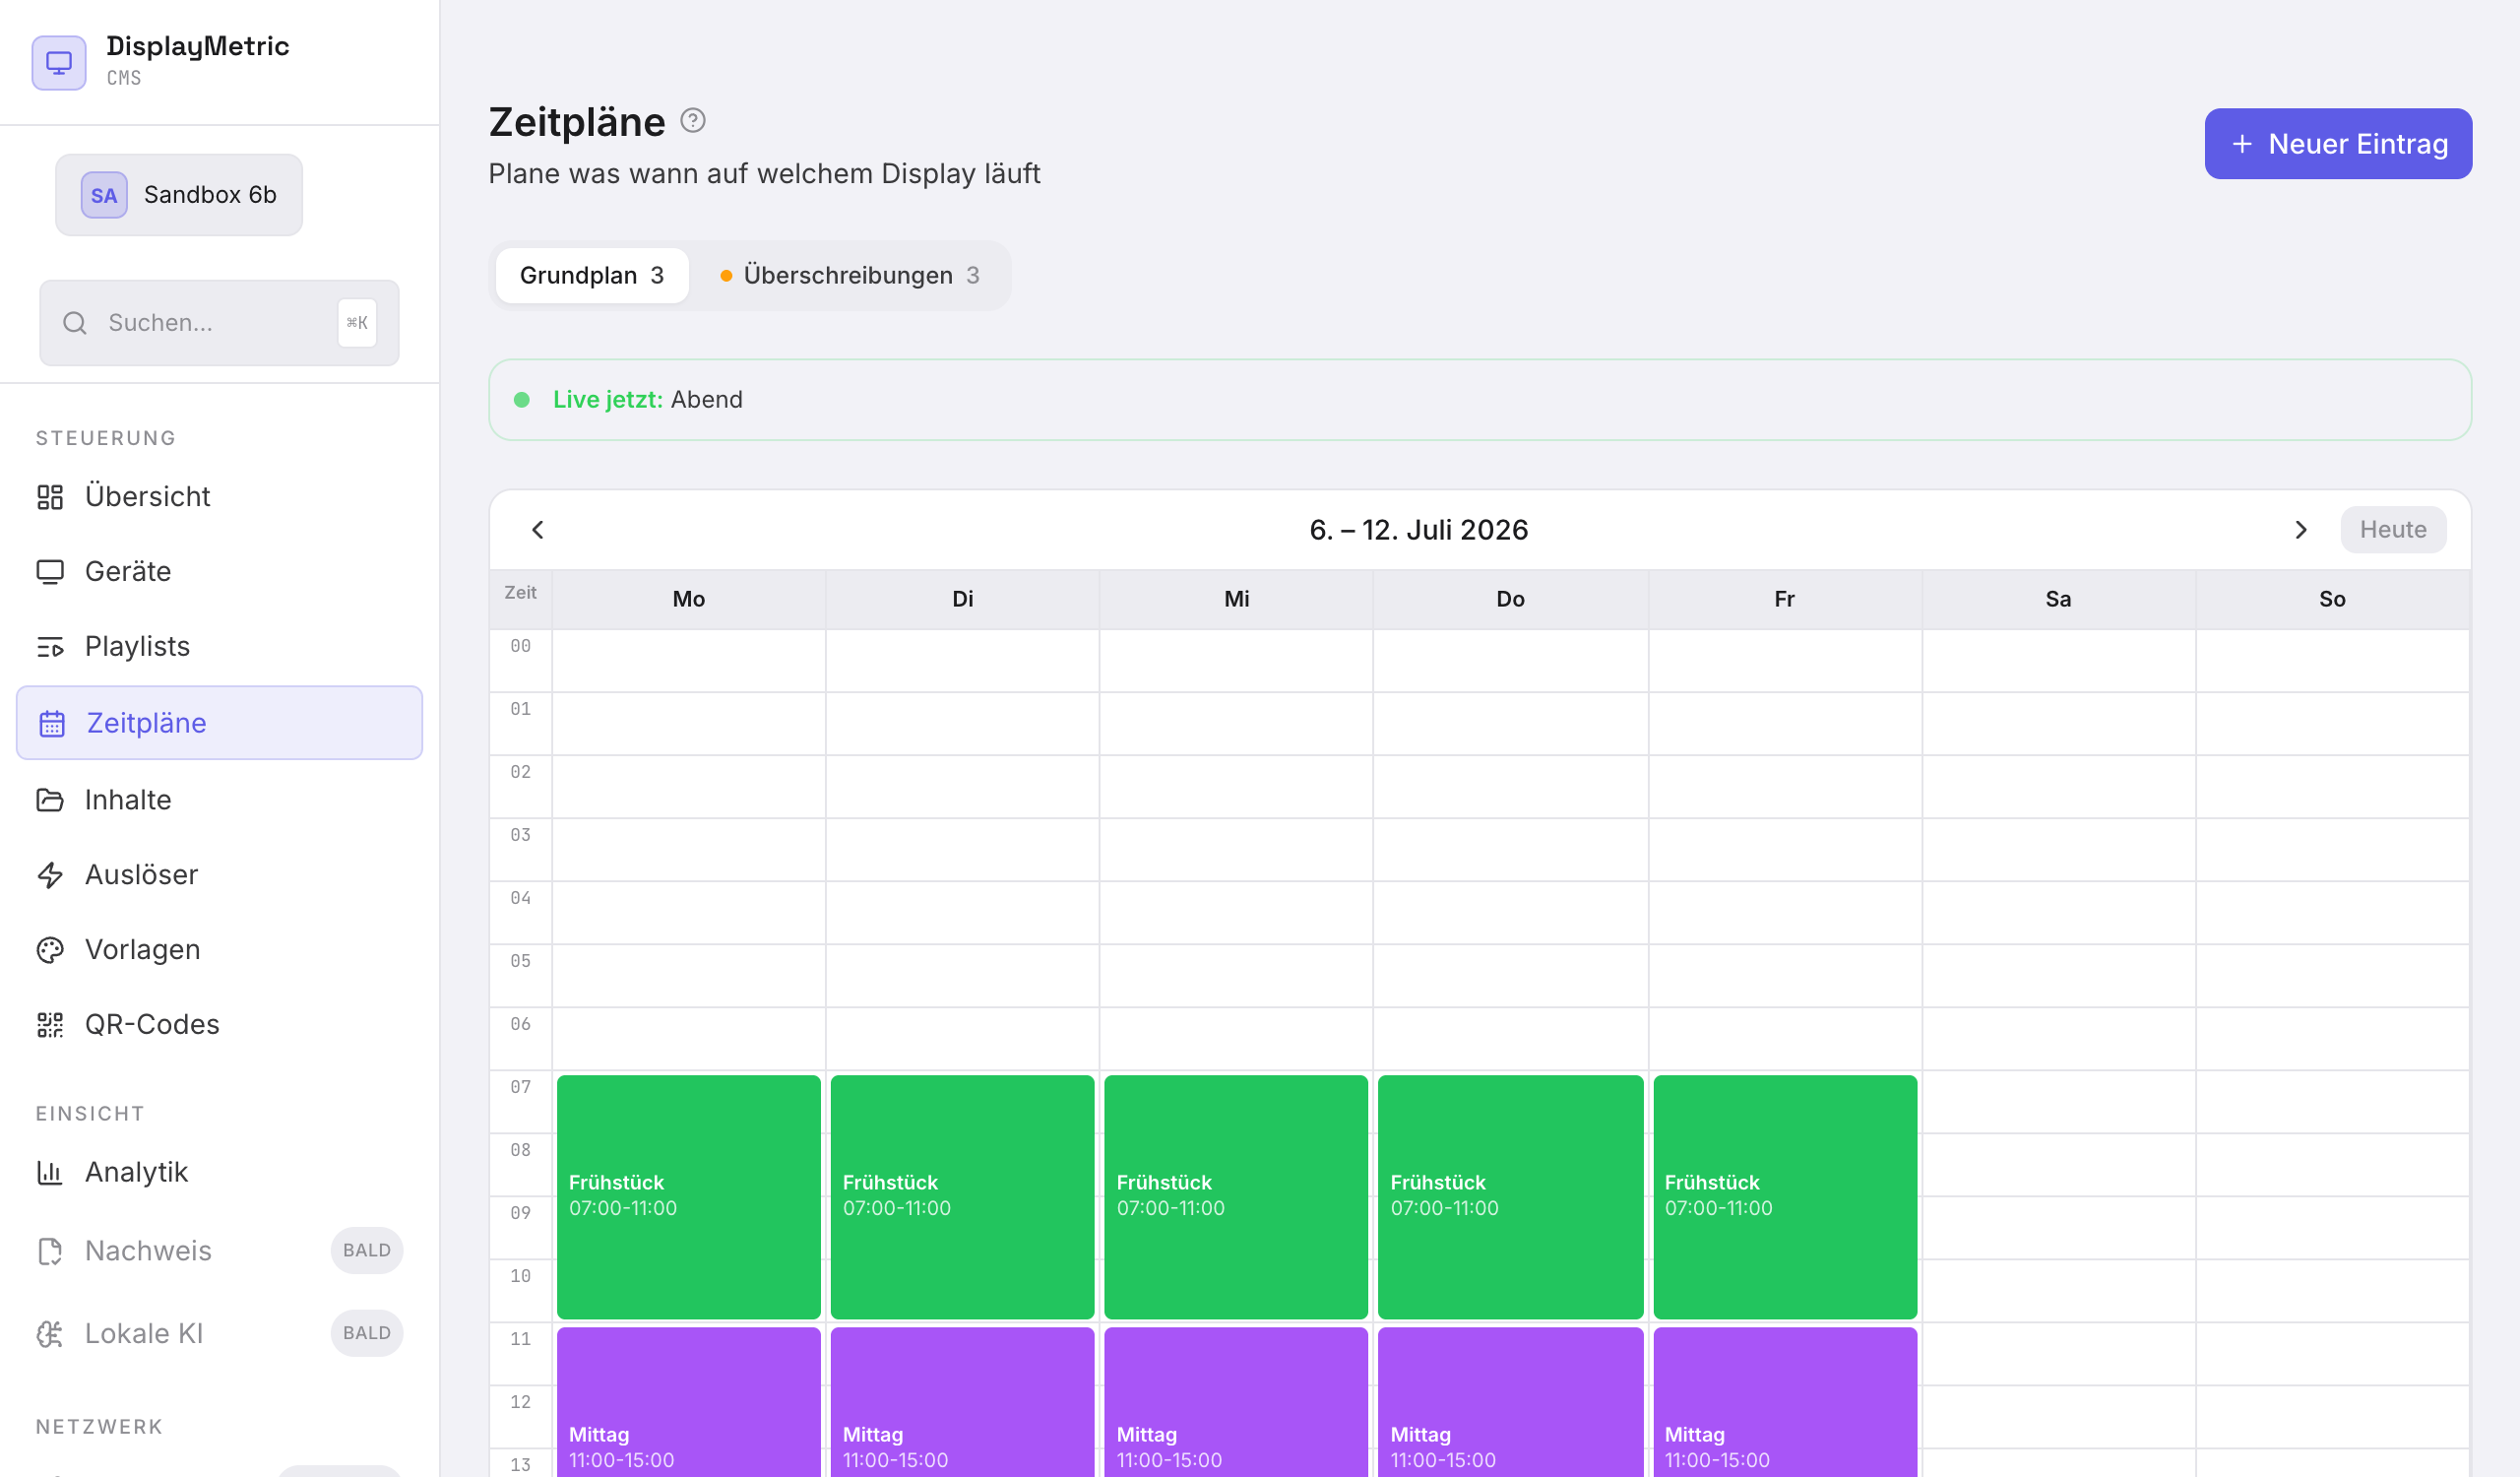The image size is (2520, 1477).
Task: Click the plus icon in Neuer Eintrag
Action: (x=2243, y=144)
